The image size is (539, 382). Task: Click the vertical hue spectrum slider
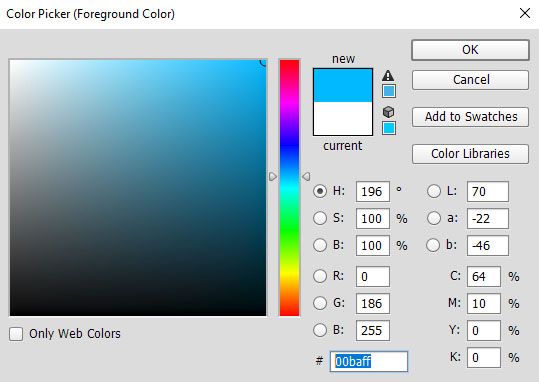[x=289, y=188]
